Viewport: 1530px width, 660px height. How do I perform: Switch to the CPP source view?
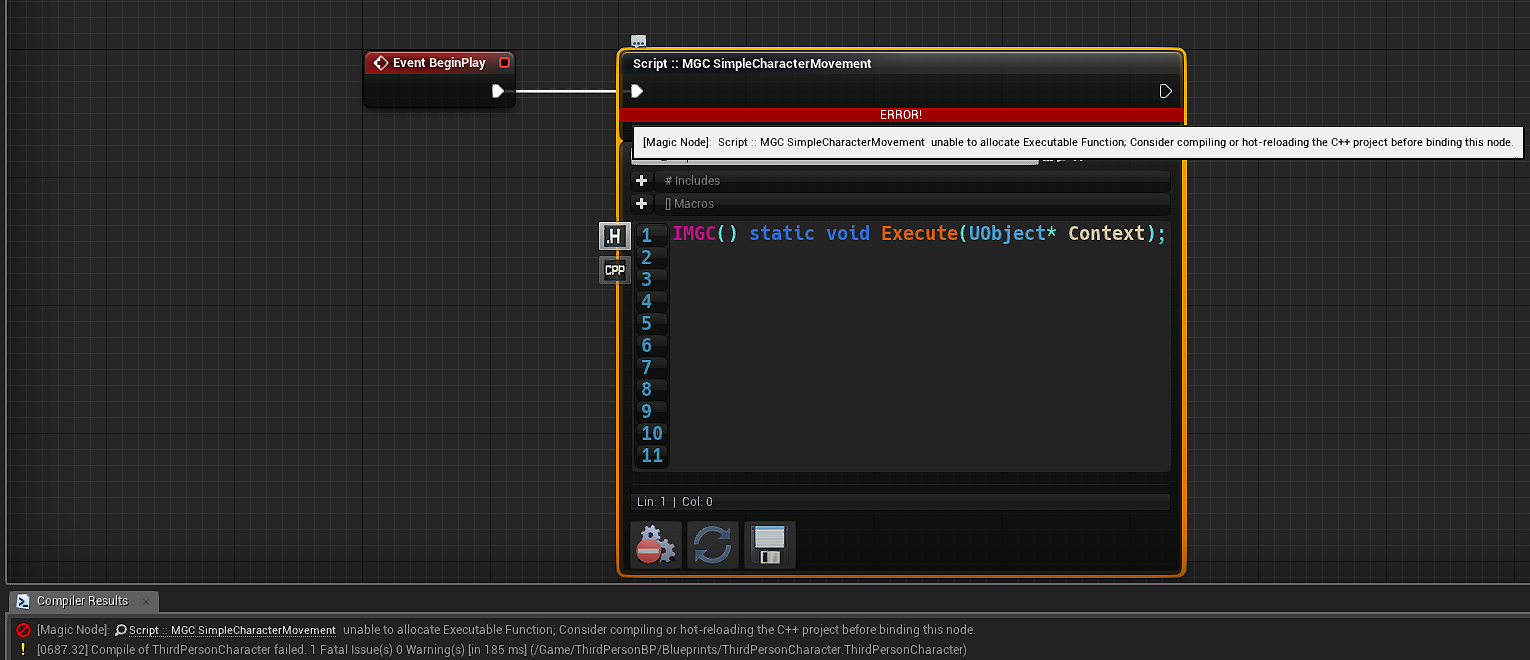(x=614, y=270)
